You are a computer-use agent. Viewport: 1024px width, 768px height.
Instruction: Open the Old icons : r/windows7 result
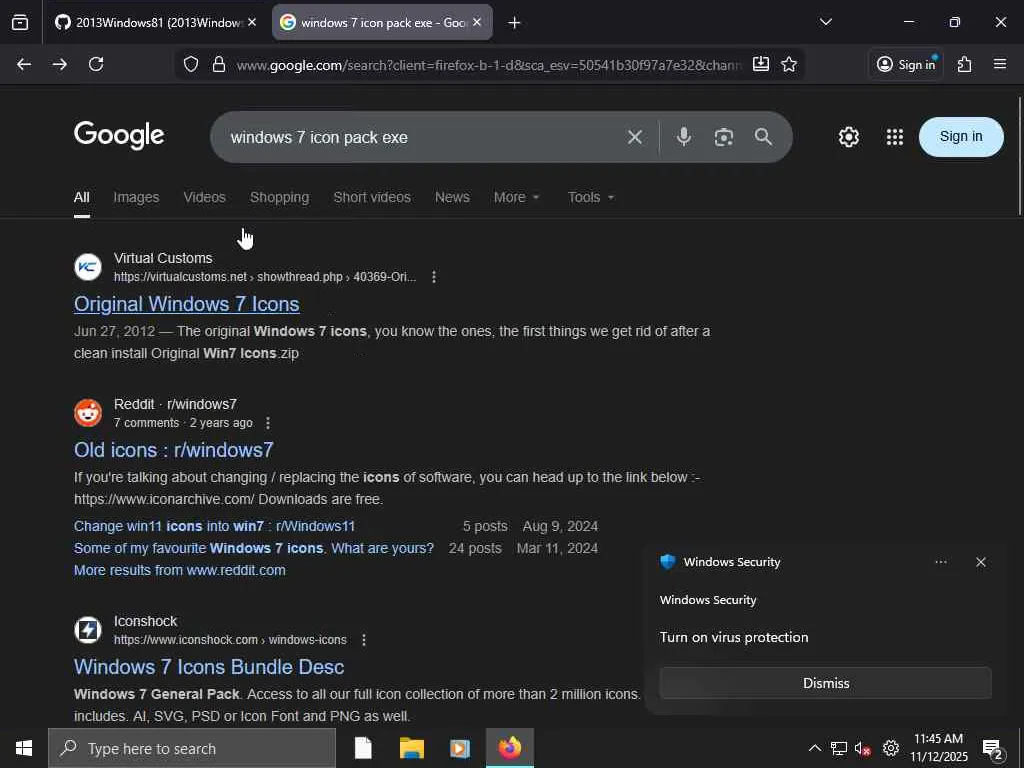coord(174,450)
